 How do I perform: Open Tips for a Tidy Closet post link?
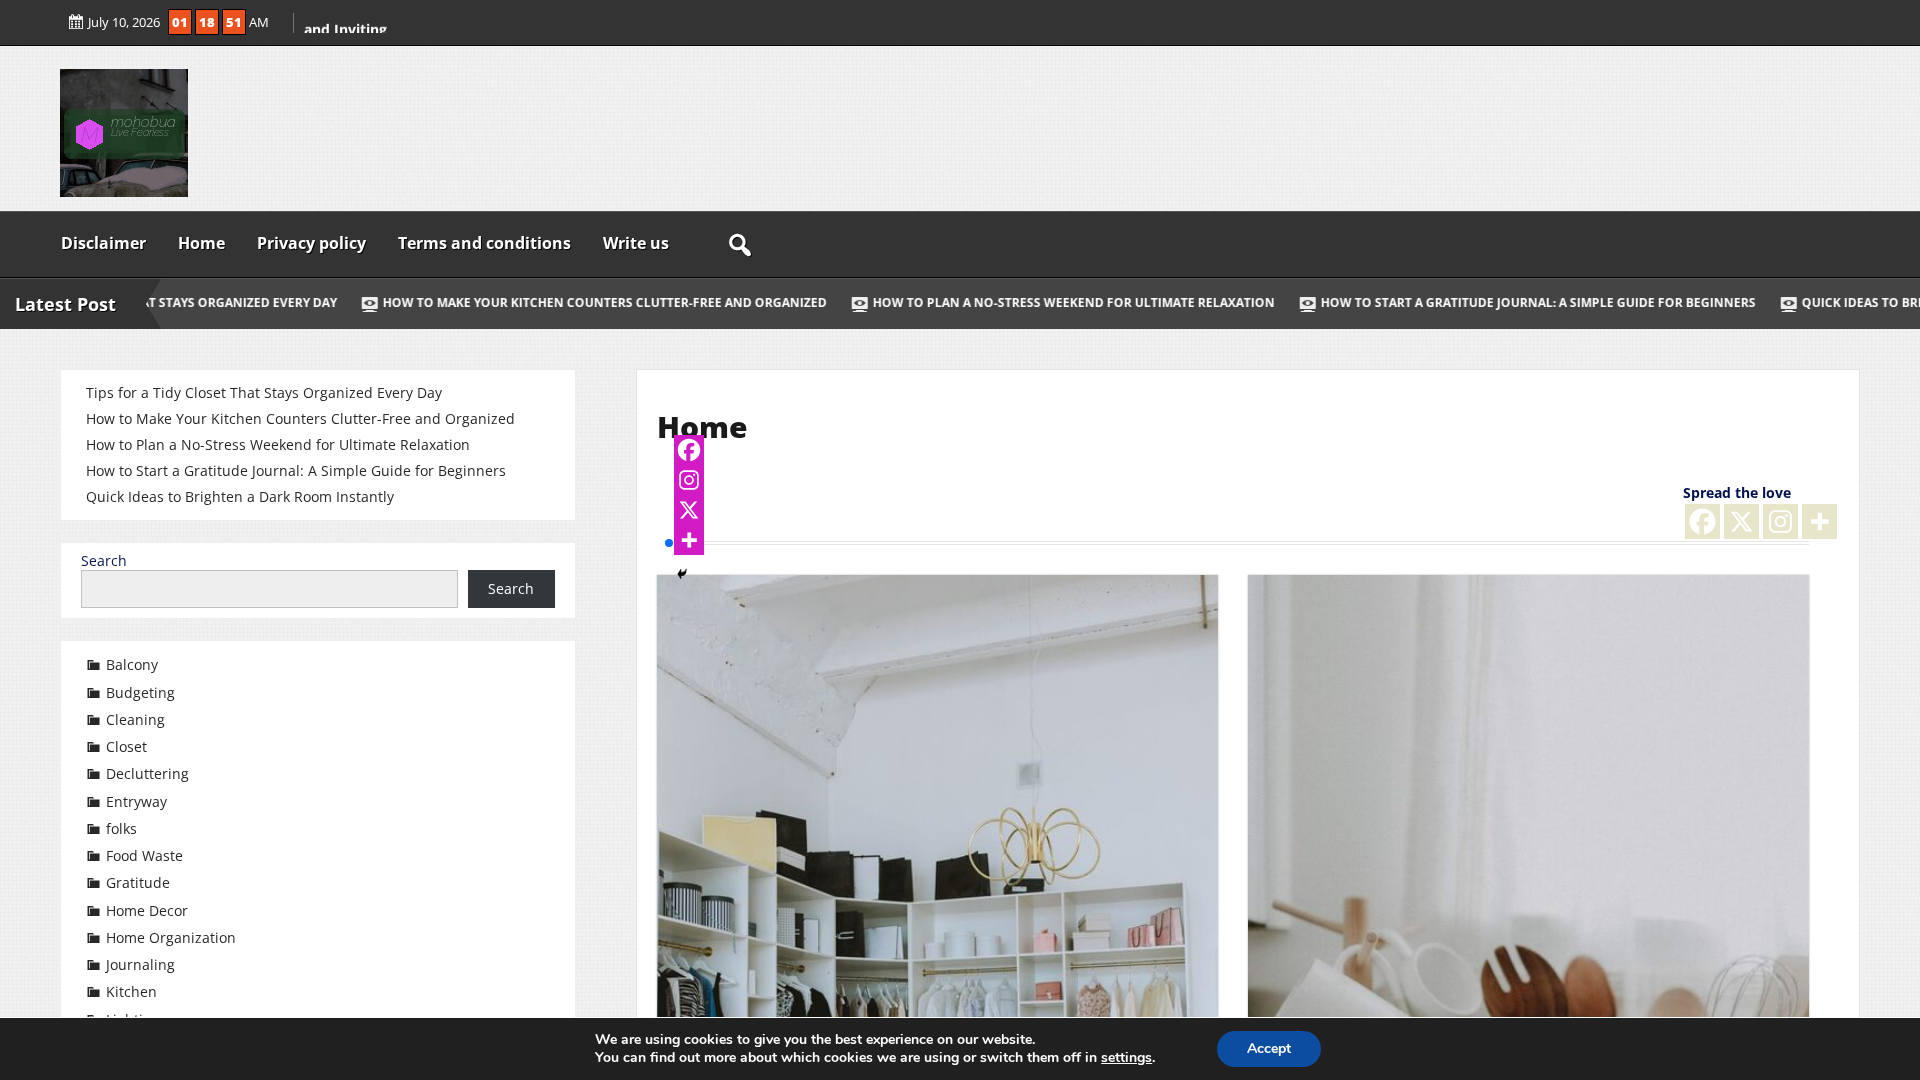point(264,393)
